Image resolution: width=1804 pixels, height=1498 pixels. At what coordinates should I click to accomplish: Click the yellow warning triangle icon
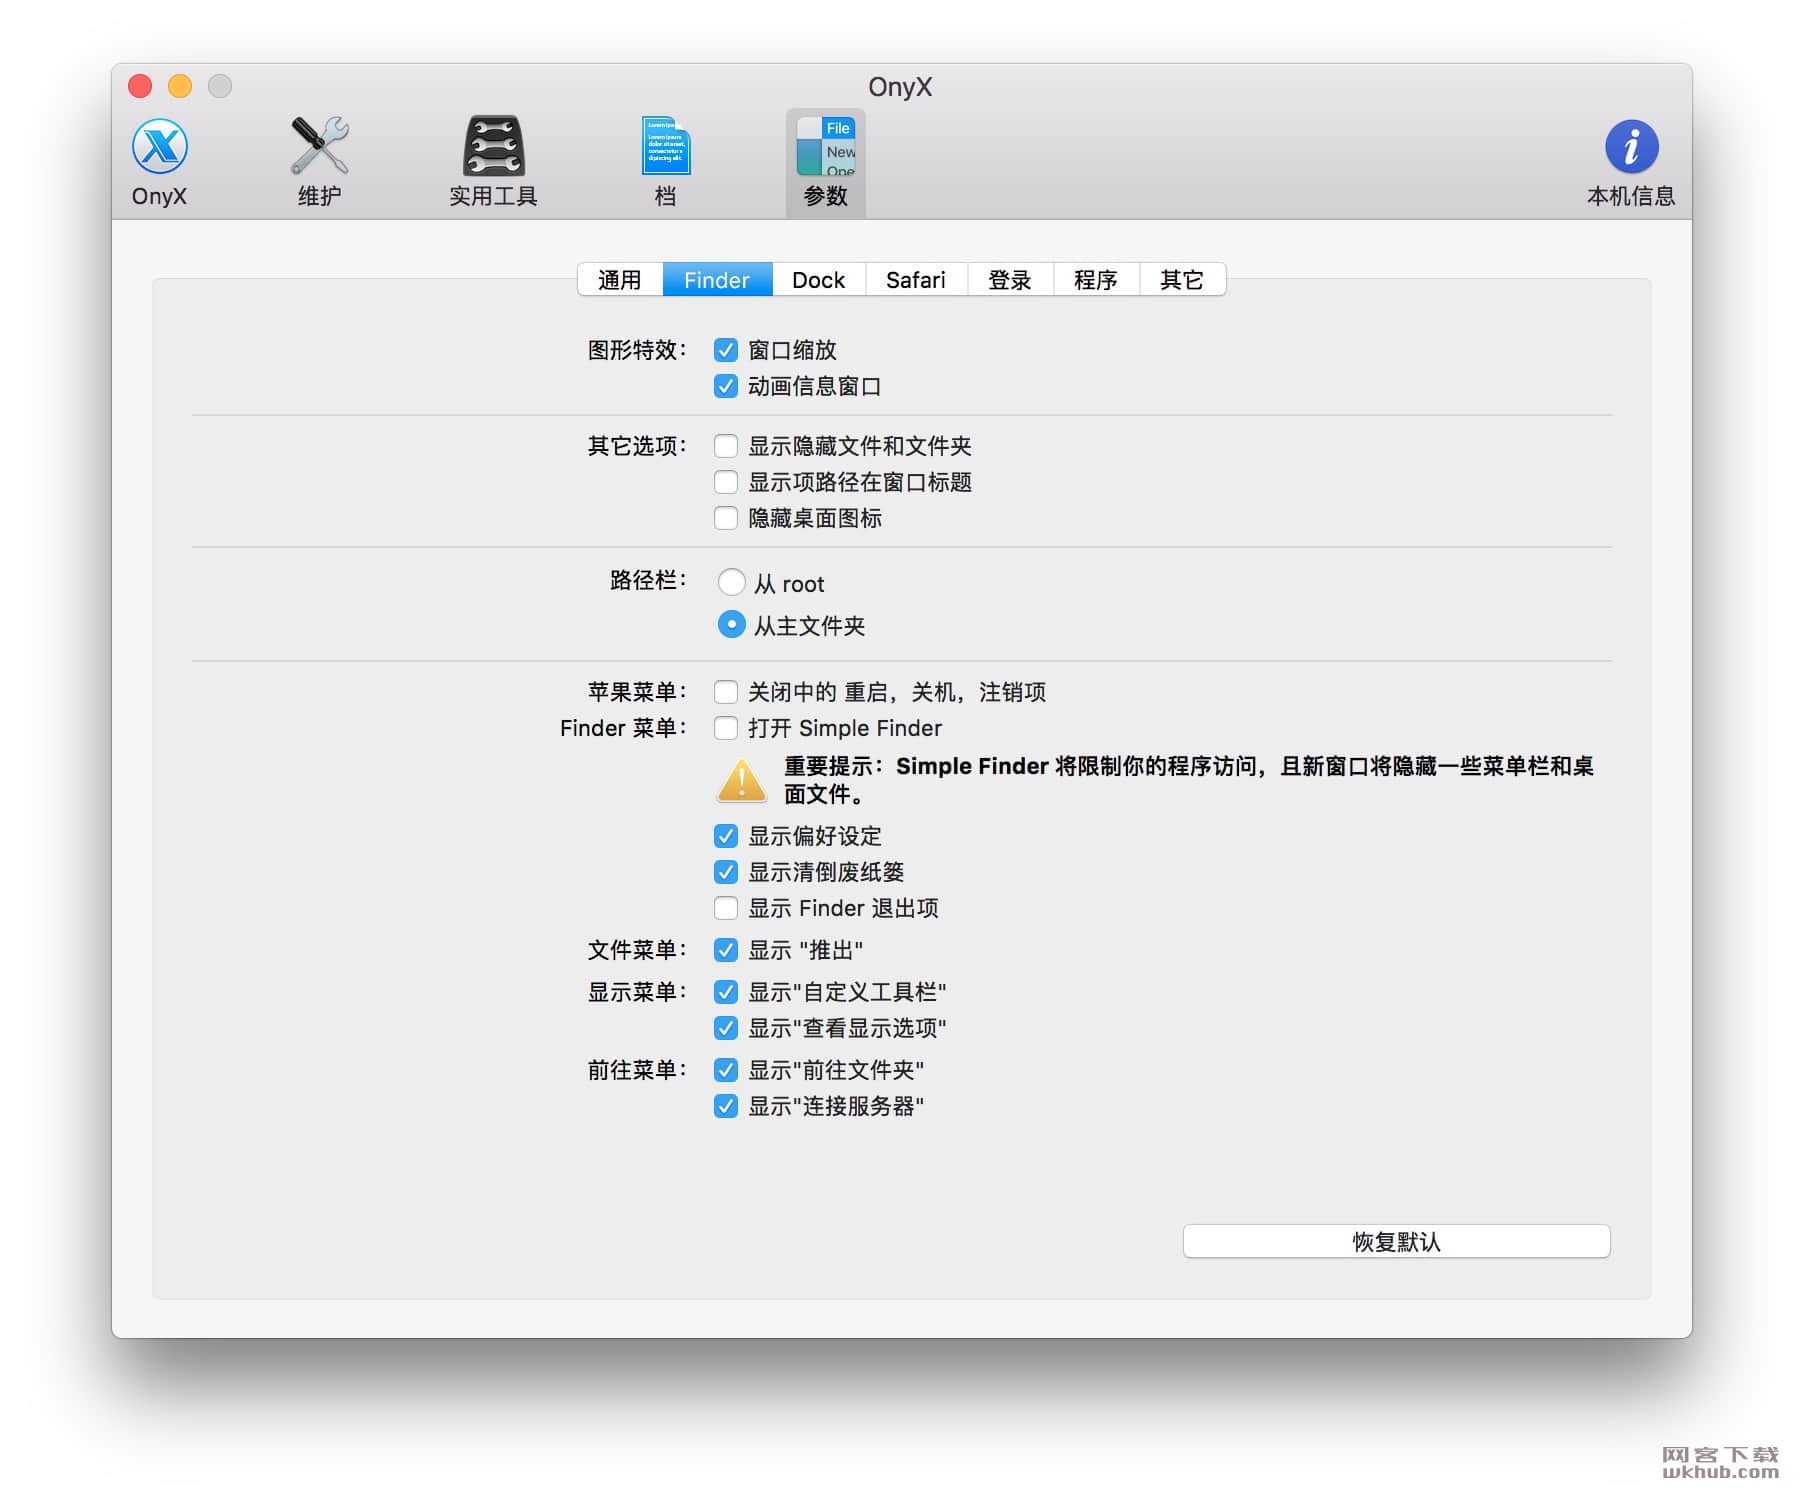[742, 781]
